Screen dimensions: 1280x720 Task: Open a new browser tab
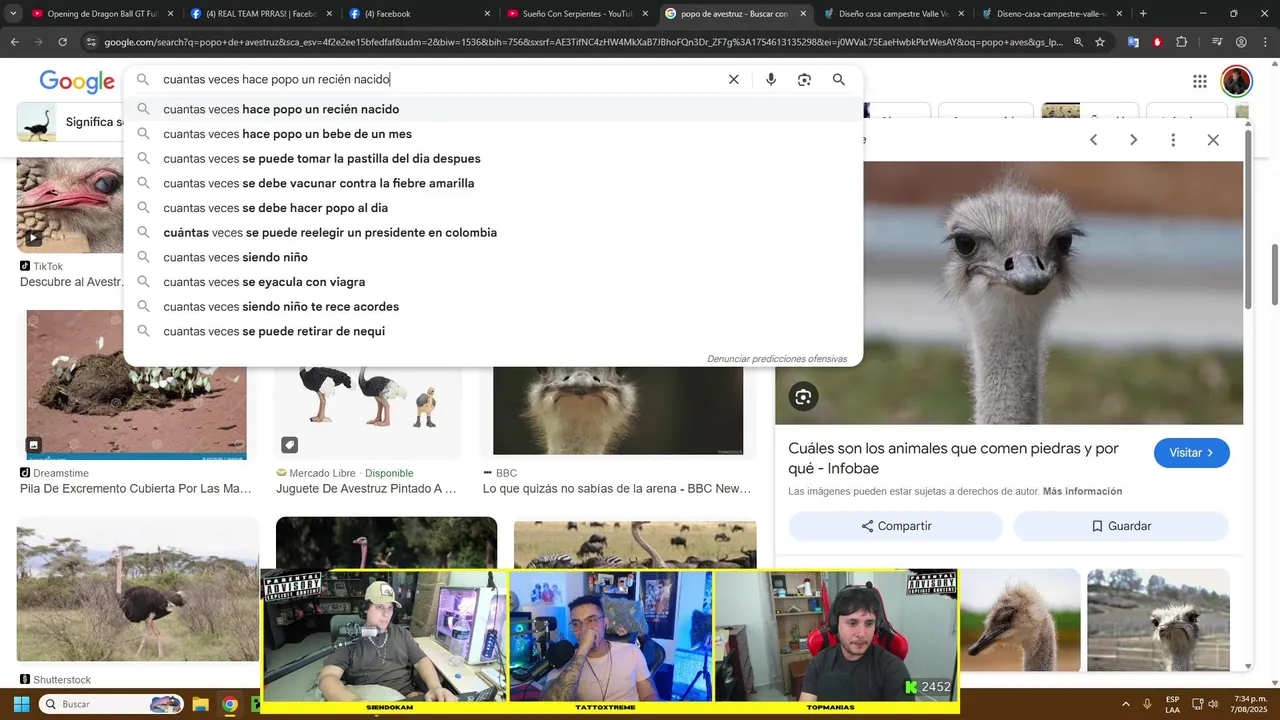[1143, 14]
